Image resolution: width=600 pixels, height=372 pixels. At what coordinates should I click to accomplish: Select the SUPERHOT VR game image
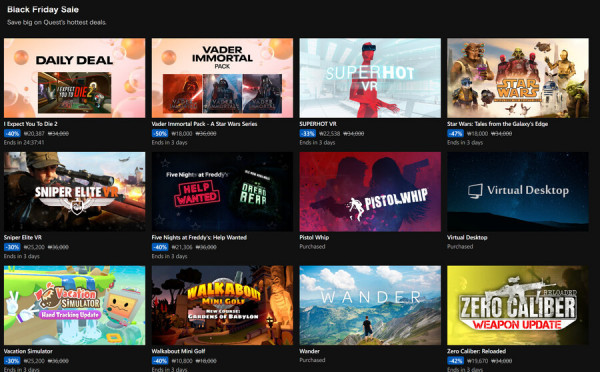pos(370,78)
